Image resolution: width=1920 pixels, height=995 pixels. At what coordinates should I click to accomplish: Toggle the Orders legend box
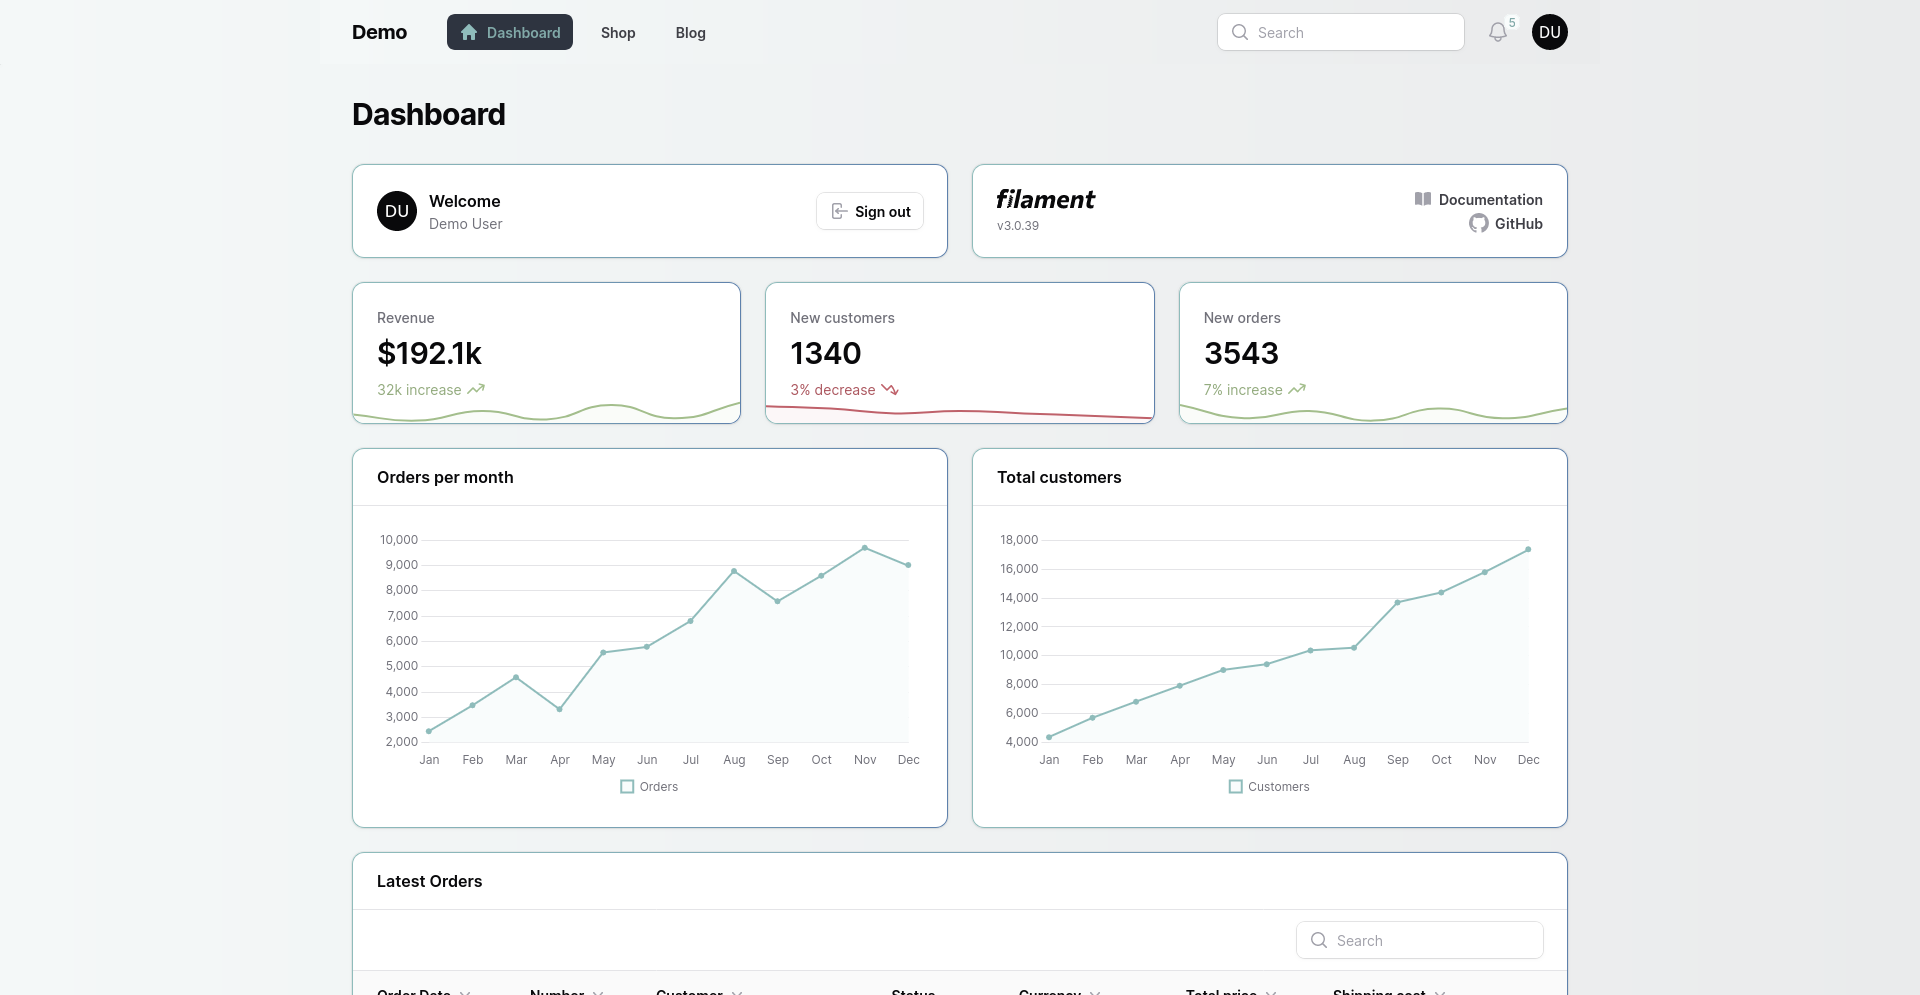point(627,787)
